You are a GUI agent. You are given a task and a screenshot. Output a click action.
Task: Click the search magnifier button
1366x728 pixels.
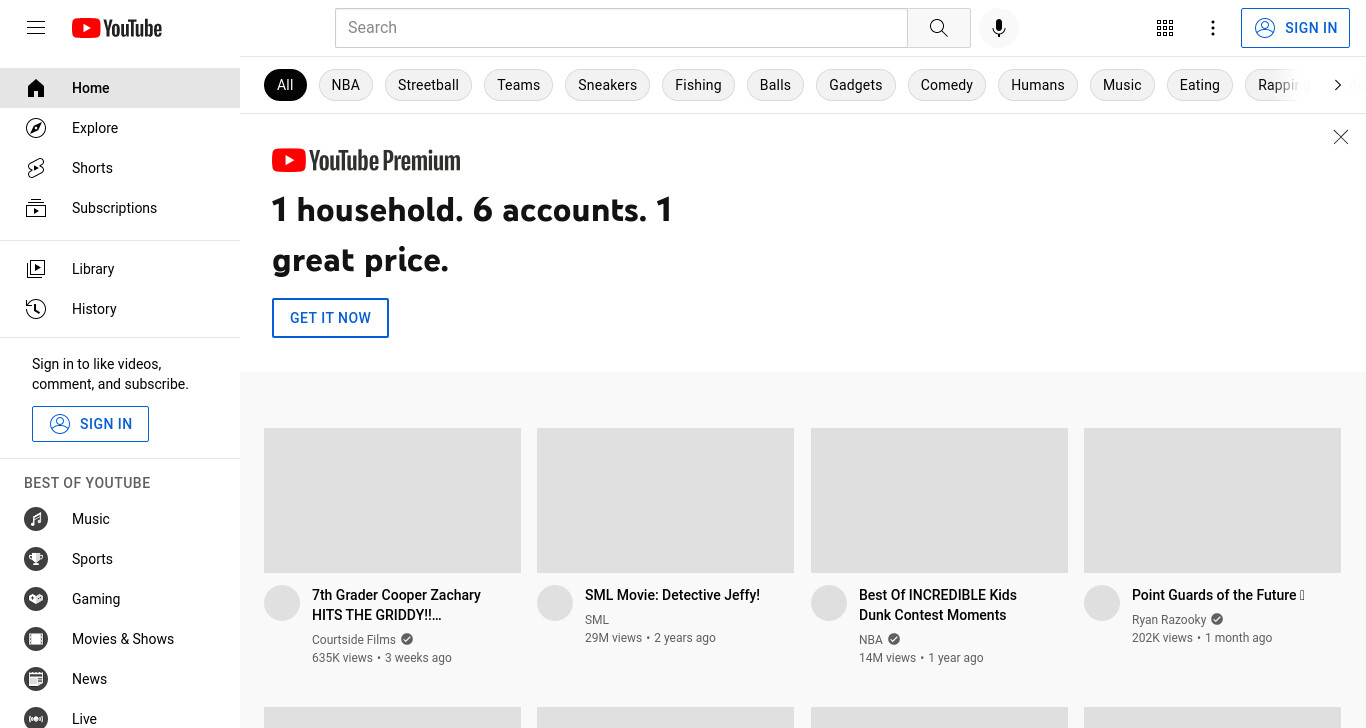(938, 28)
